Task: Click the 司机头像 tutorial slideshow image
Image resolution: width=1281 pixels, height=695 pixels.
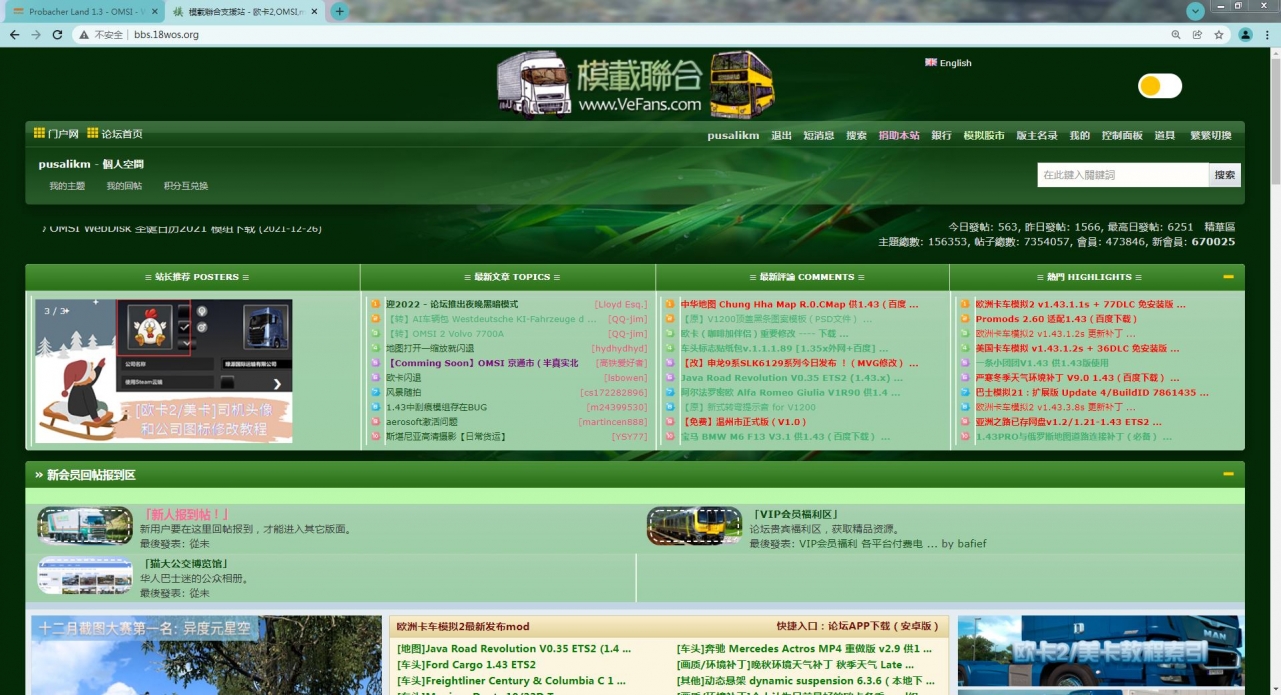Action: tap(164, 370)
